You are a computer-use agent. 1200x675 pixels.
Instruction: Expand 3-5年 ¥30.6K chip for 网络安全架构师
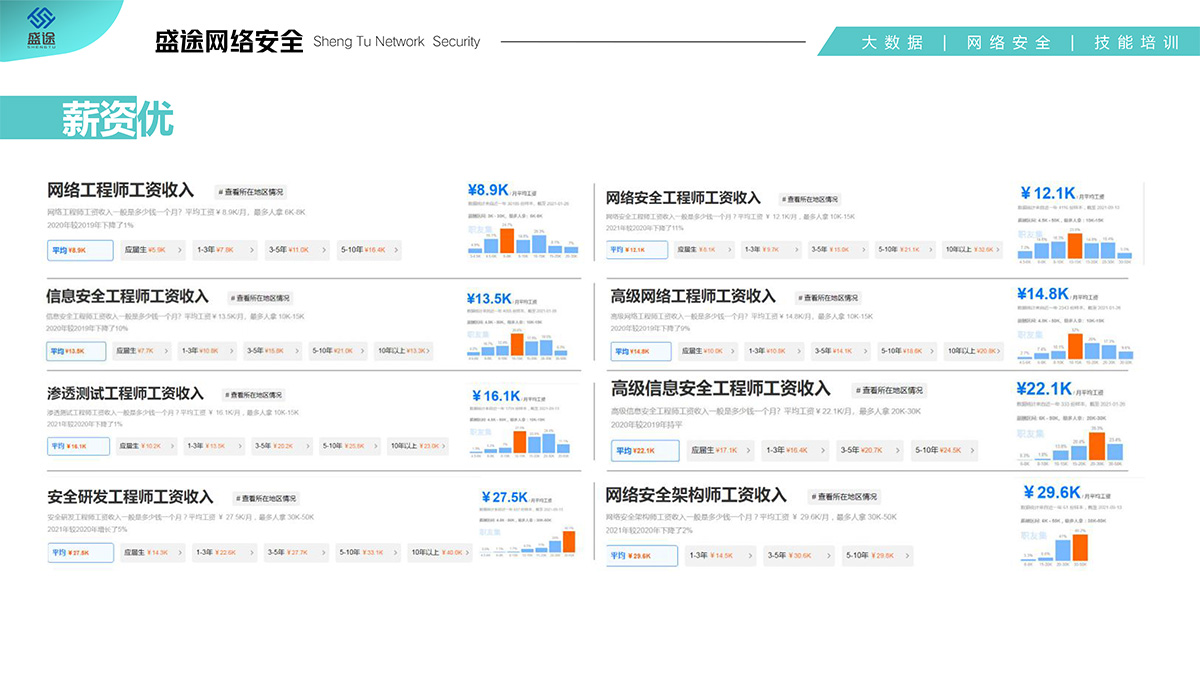point(795,555)
